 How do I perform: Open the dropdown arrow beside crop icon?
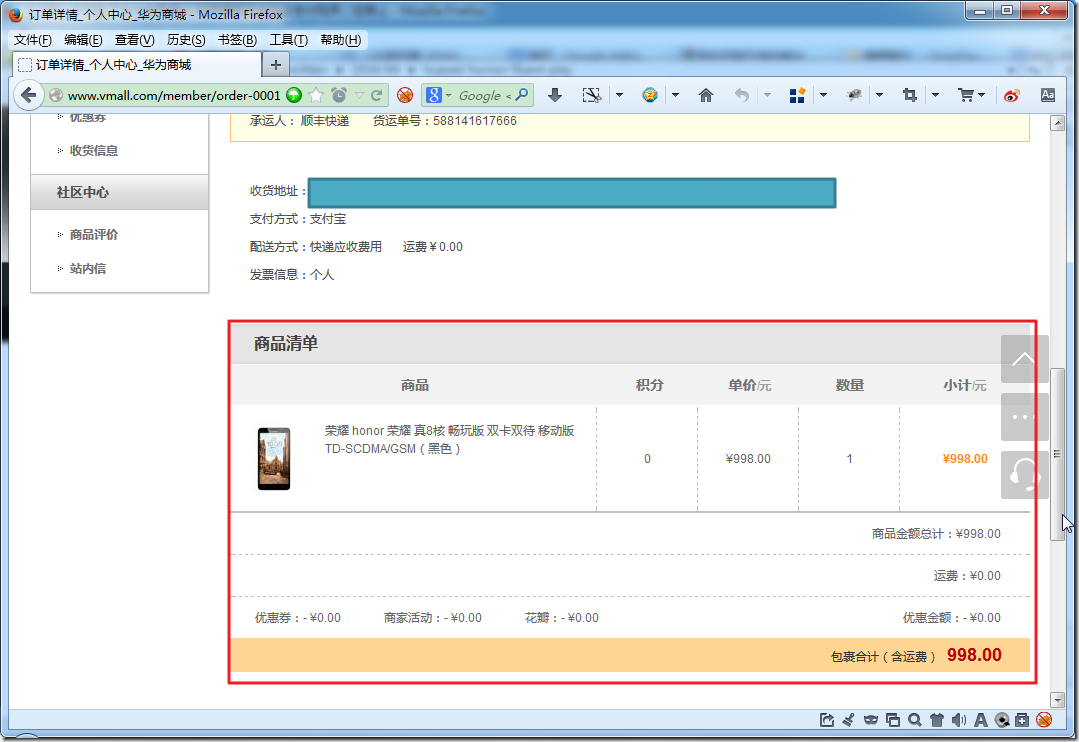pyautogui.click(x=935, y=95)
